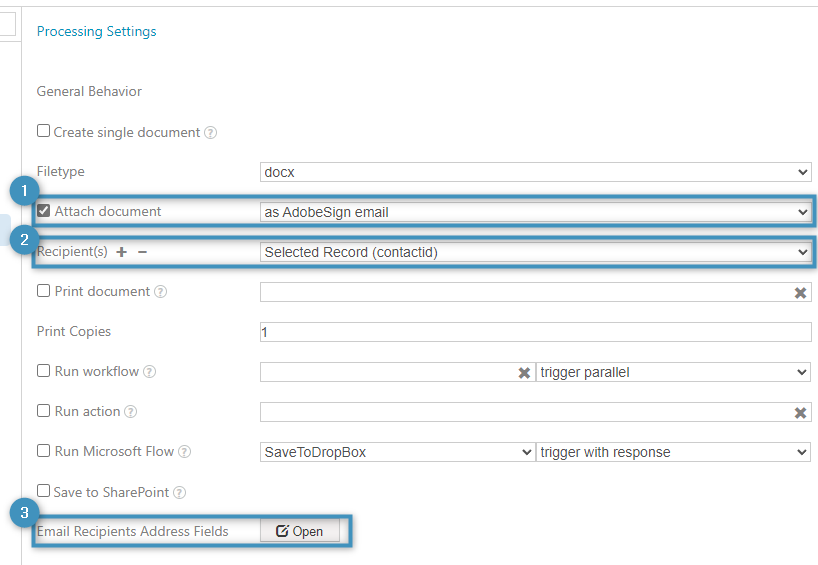This screenshot has height=565, width=818.
Task: Open help icon beside Run workflow
Action: (x=150, y=371)
